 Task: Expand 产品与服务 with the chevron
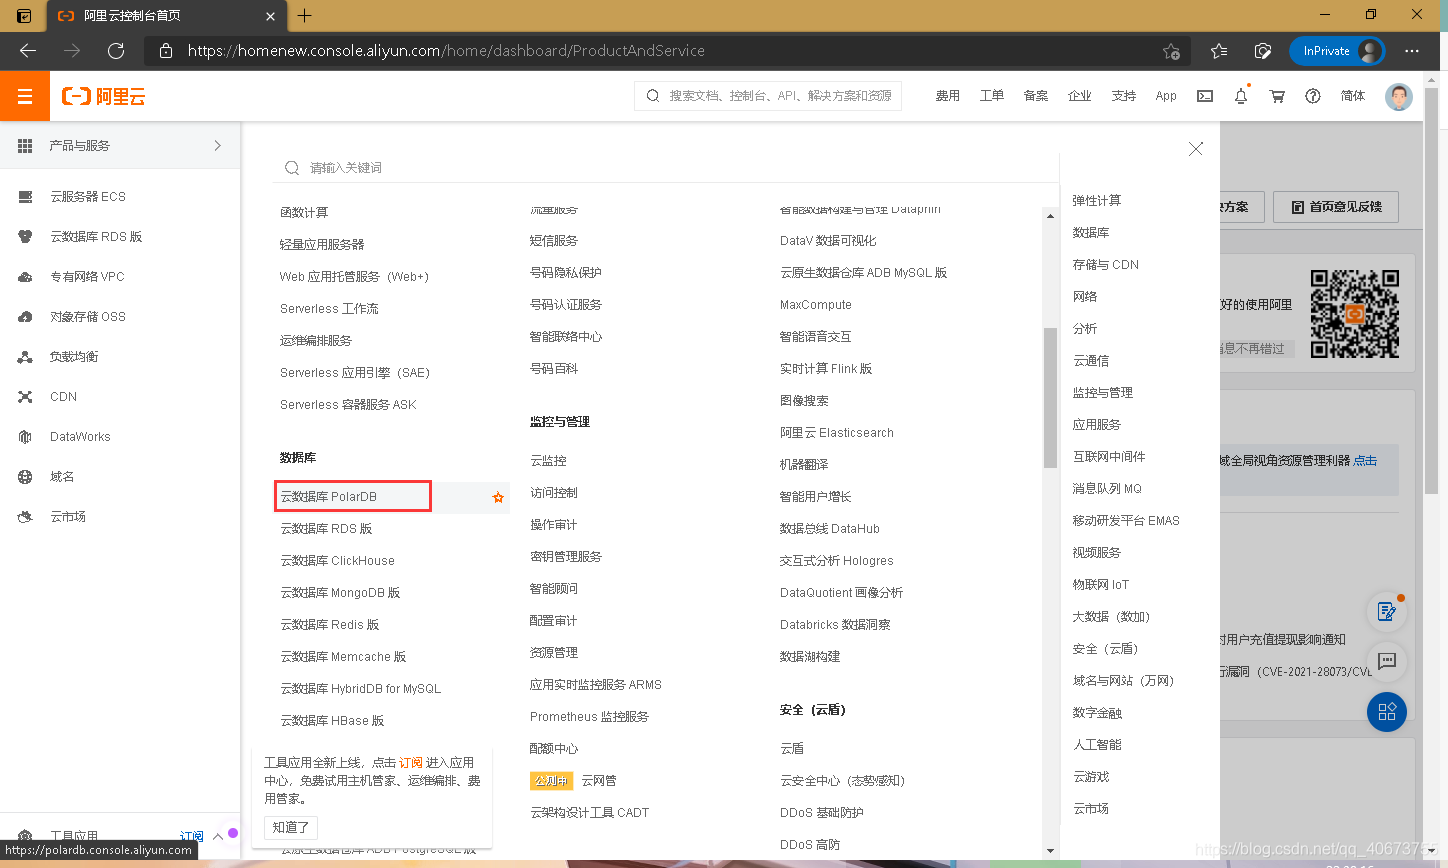(218, 146)
